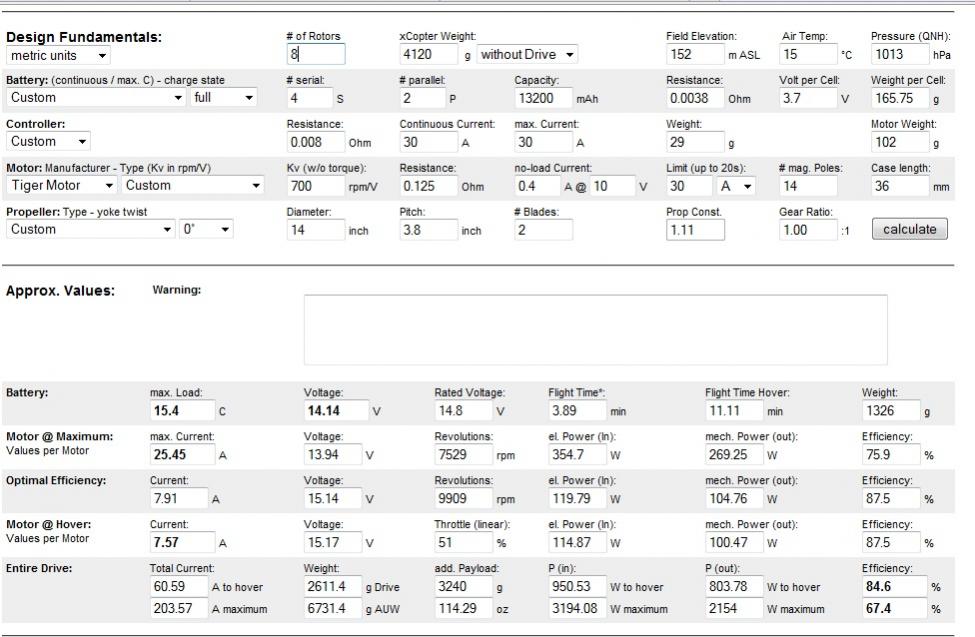Image resolution: width=975 pixels, height=637 pixels.
Task: Click the # of Rotors field
Action: tap(315, 54)
